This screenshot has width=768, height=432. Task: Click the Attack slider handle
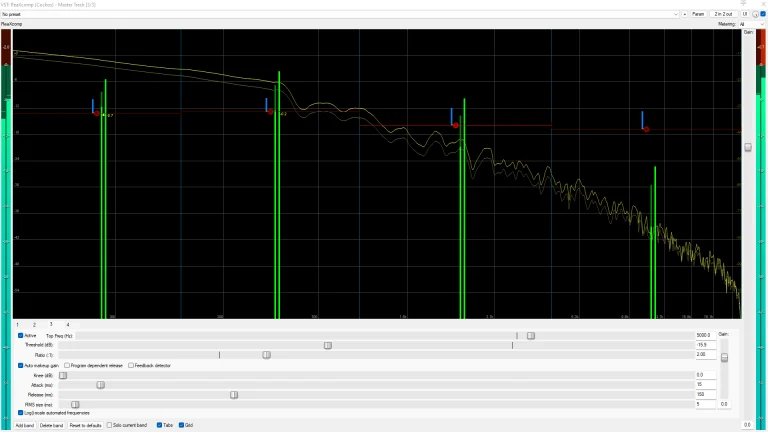point(101,385)
